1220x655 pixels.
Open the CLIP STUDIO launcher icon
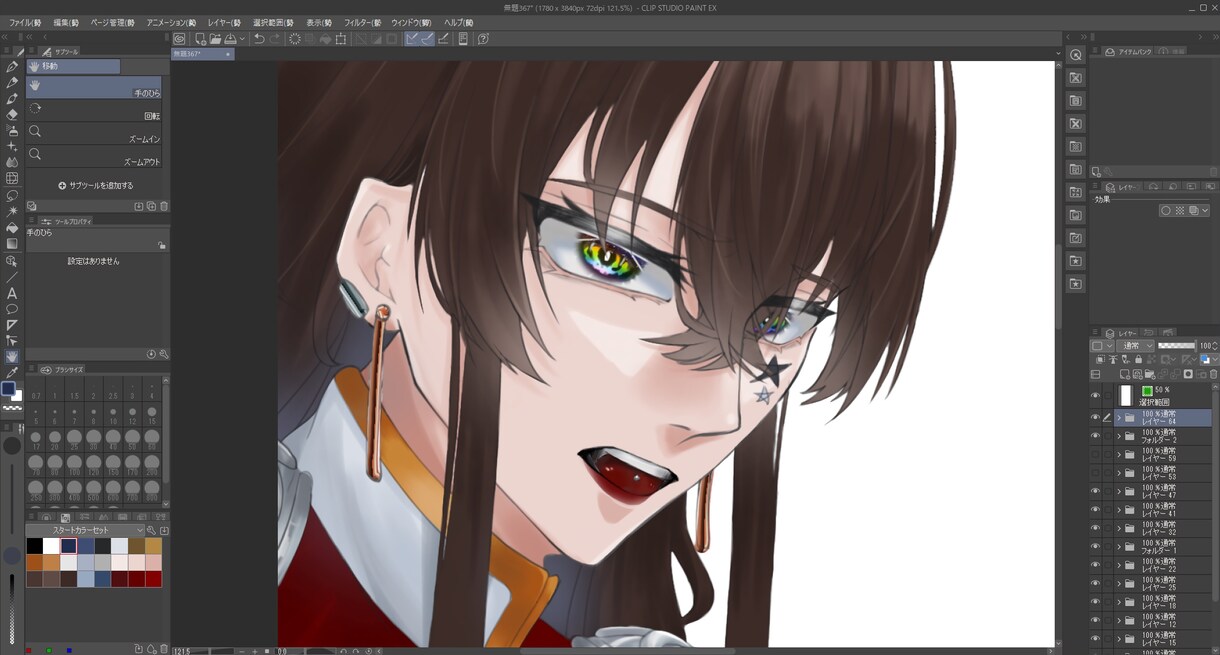(179, 39)
